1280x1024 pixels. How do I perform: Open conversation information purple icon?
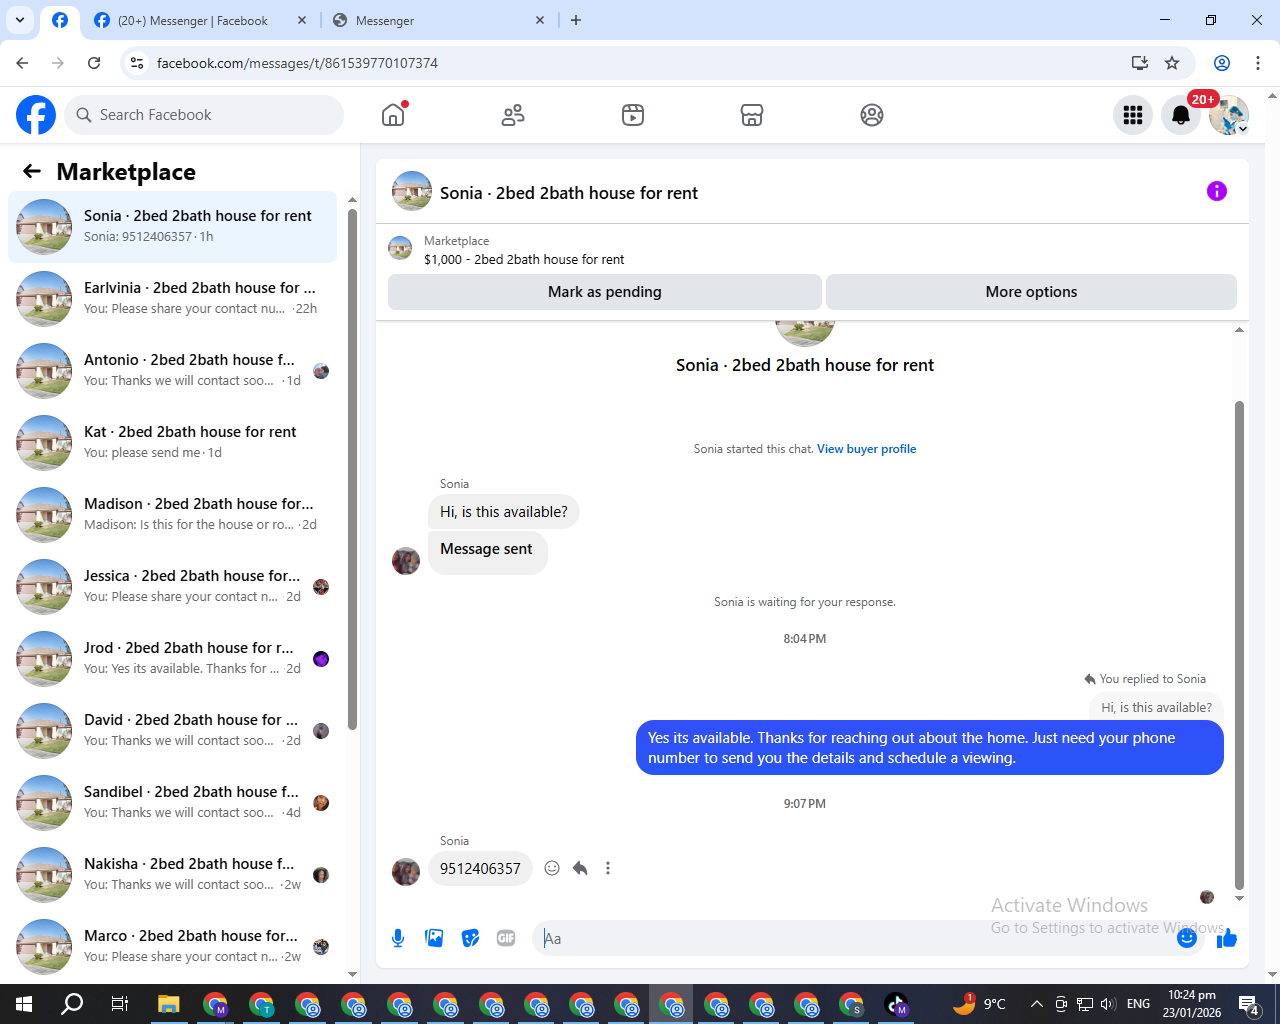(x=1217, y=191)
